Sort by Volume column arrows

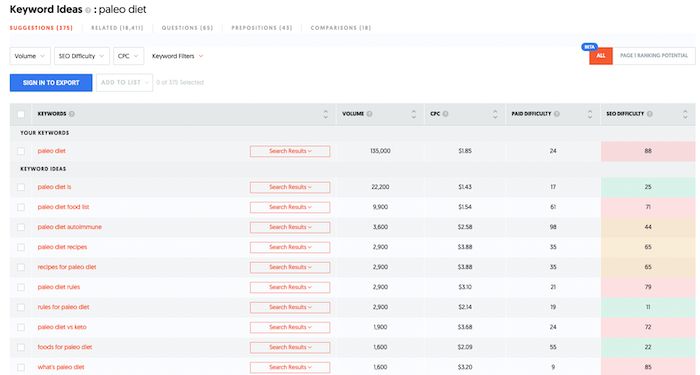click(413, 114)
